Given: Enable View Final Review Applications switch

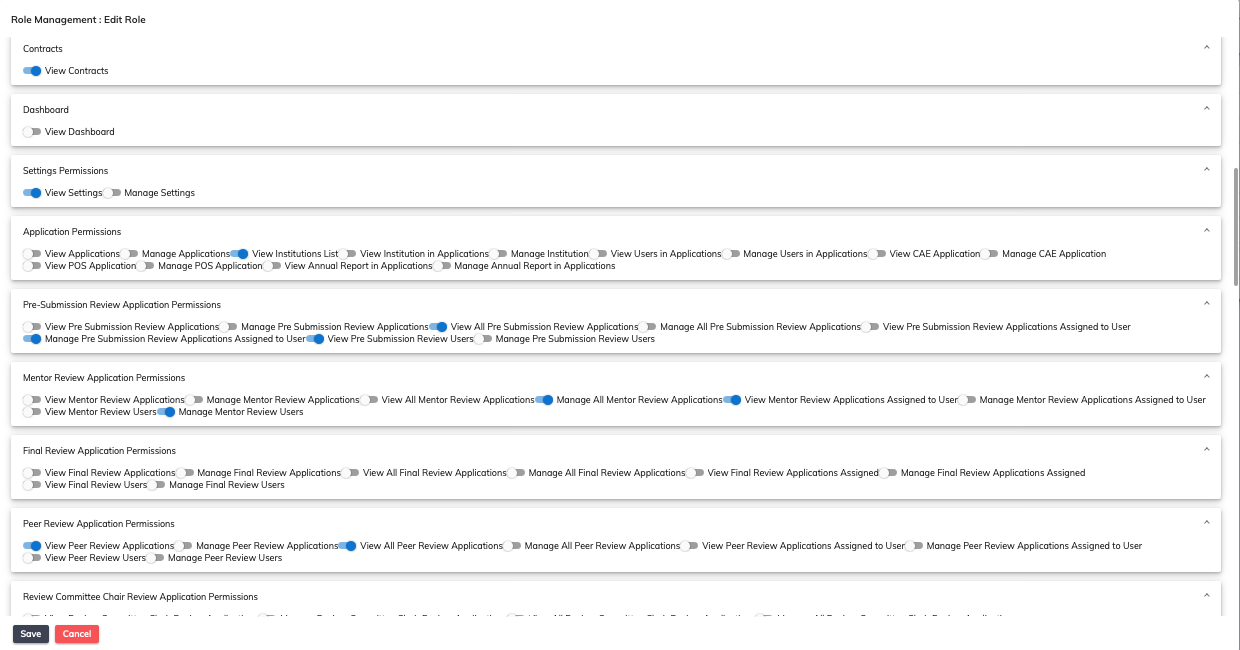Looking at the screenshot, I should [x=32, y=473].
